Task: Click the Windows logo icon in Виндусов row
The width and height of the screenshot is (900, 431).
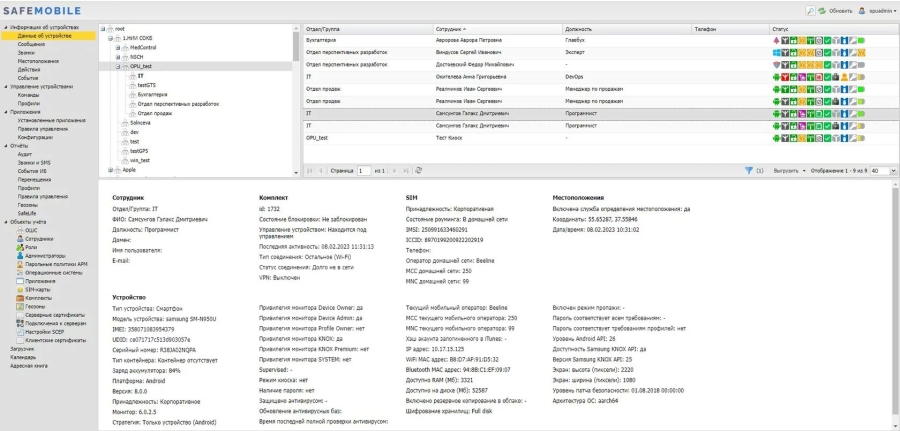Action: click(x=777, y=53)
